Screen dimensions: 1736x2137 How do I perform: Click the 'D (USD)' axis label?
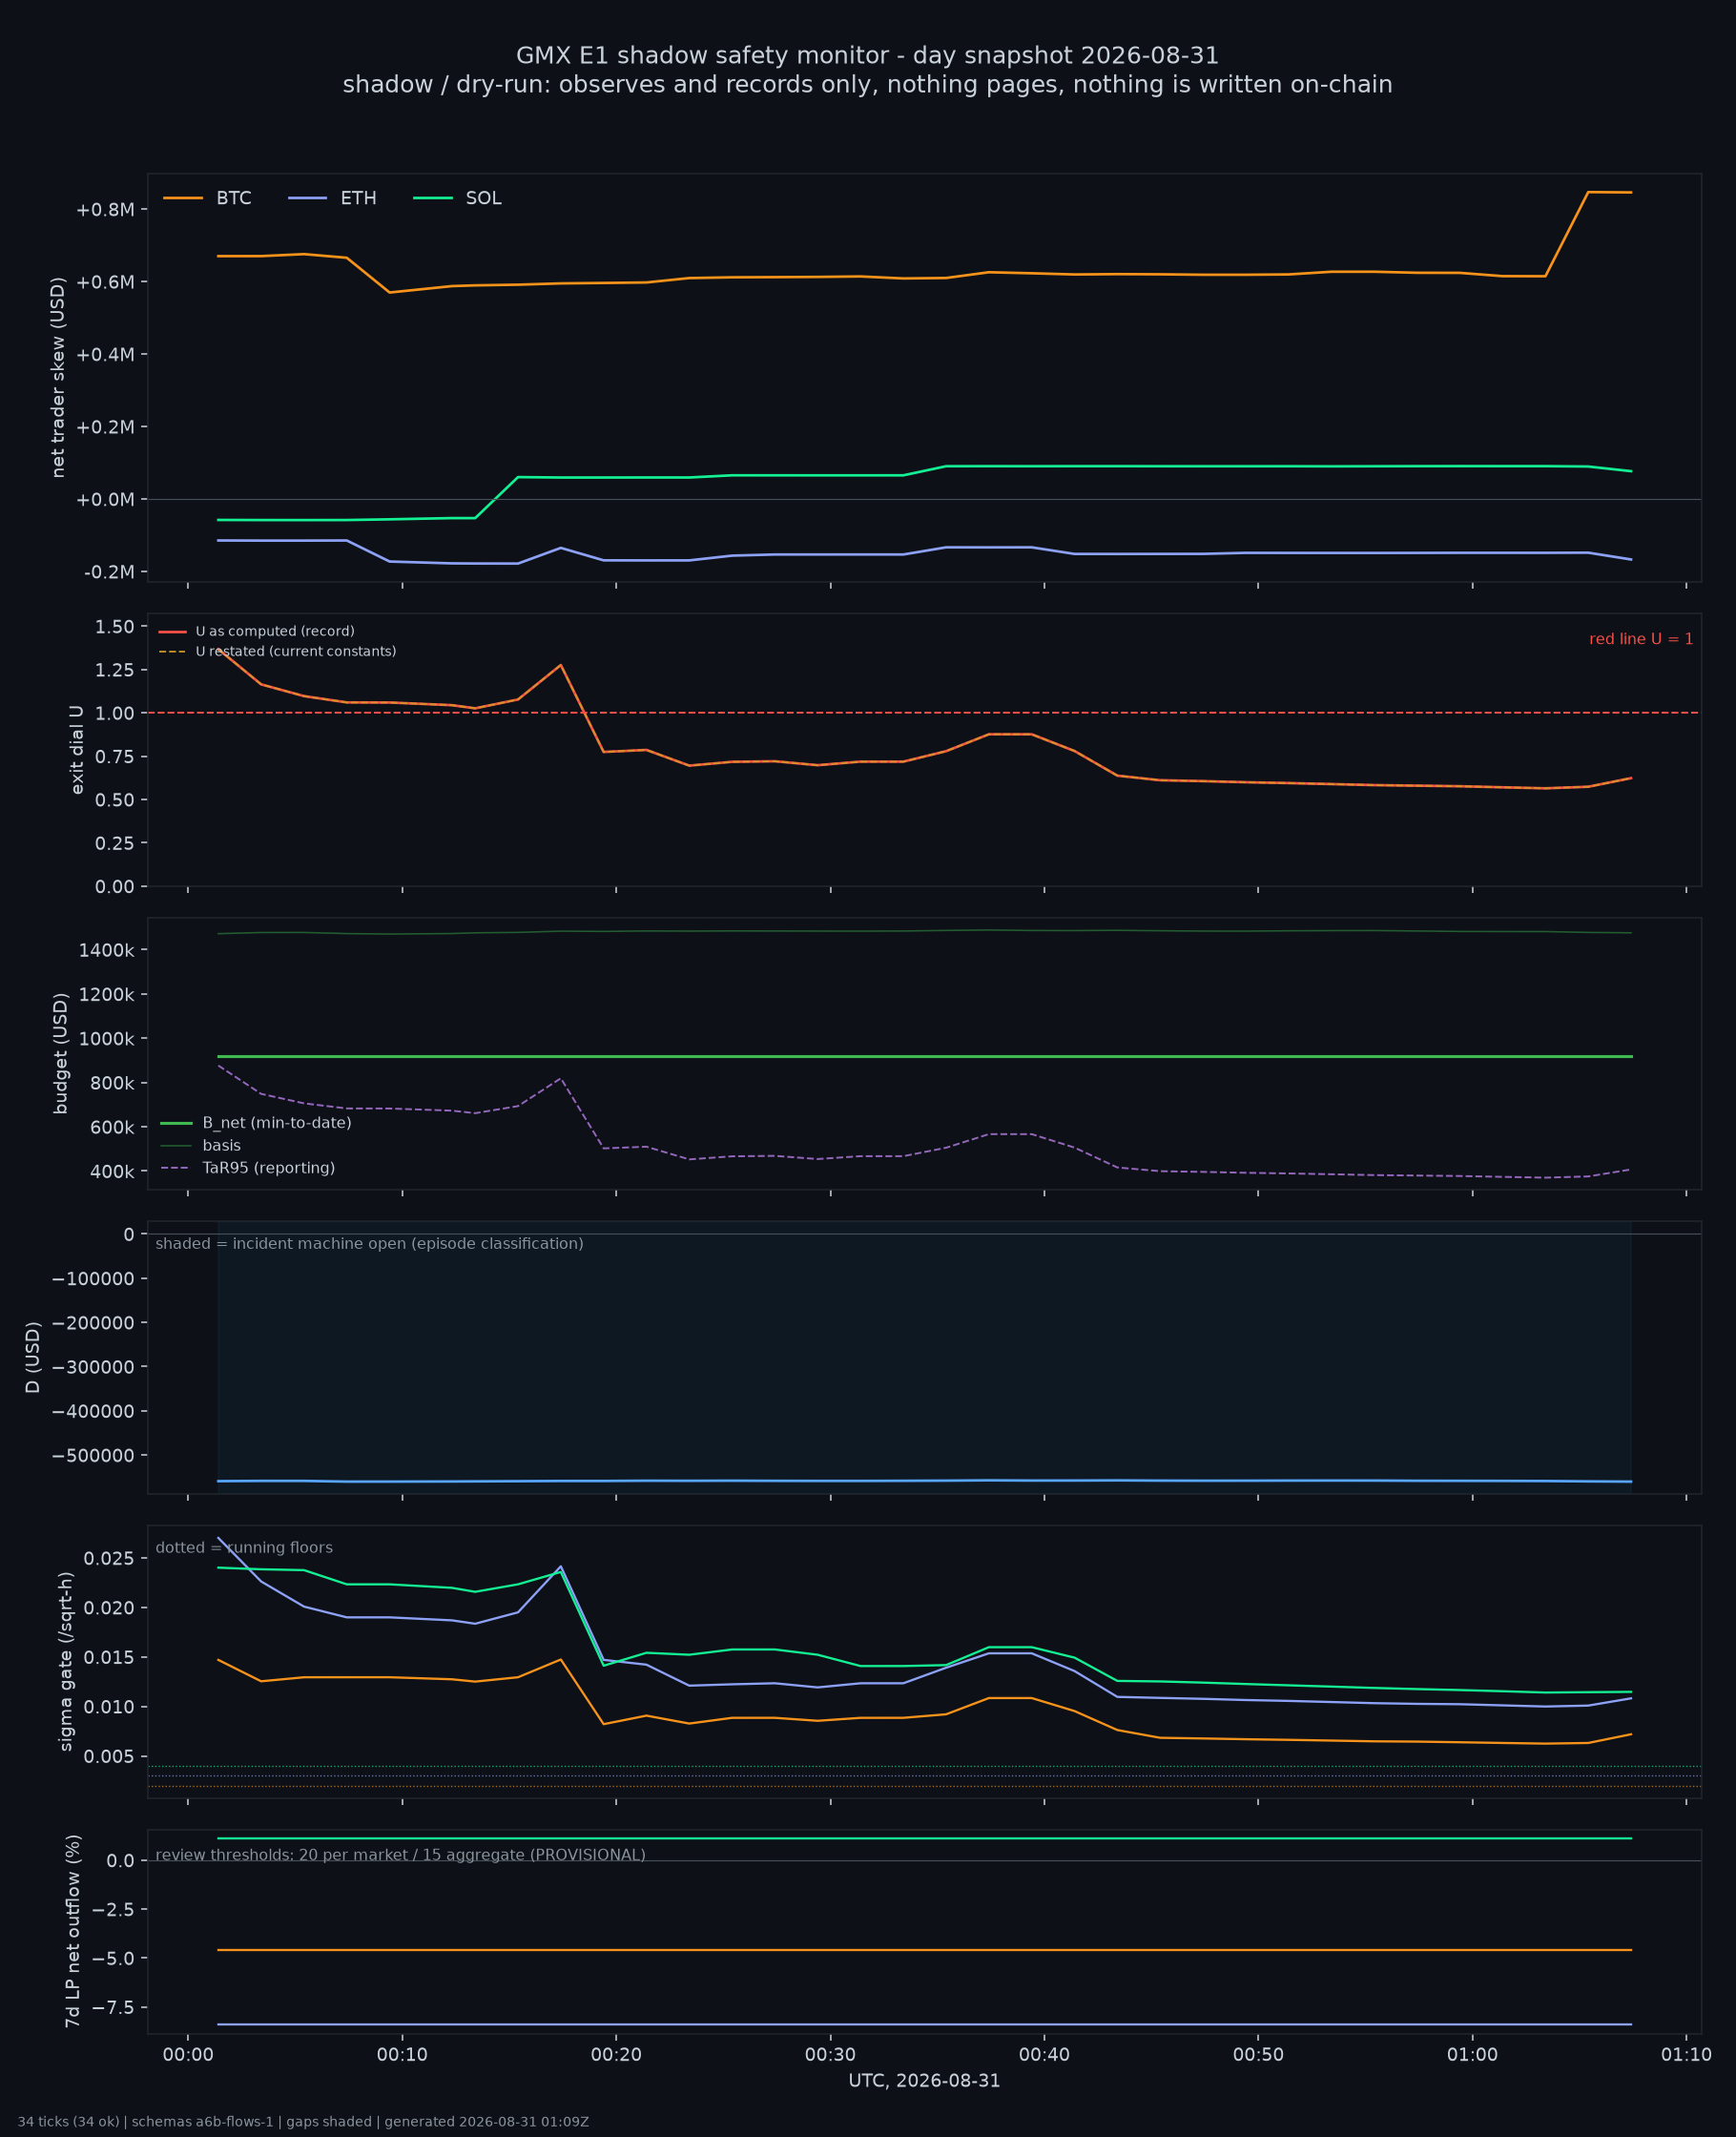(x=33, y=1357)
